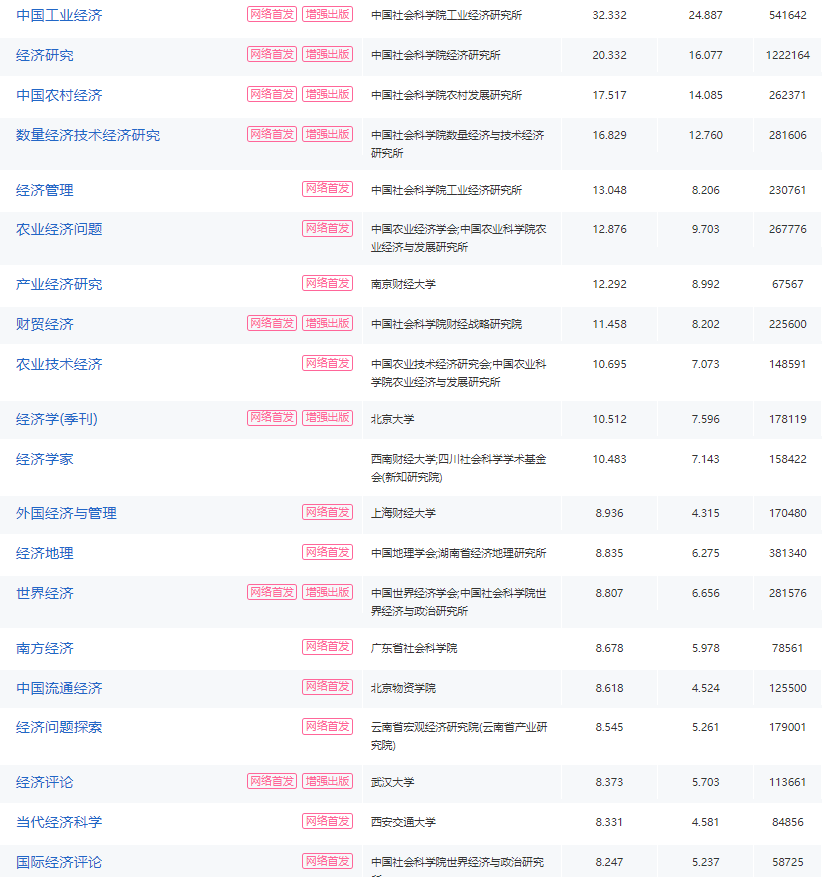The image size is (822, 877).
Task: Open the 数量经济技术经济研究 journal link
Action: (x=88, y=135)
